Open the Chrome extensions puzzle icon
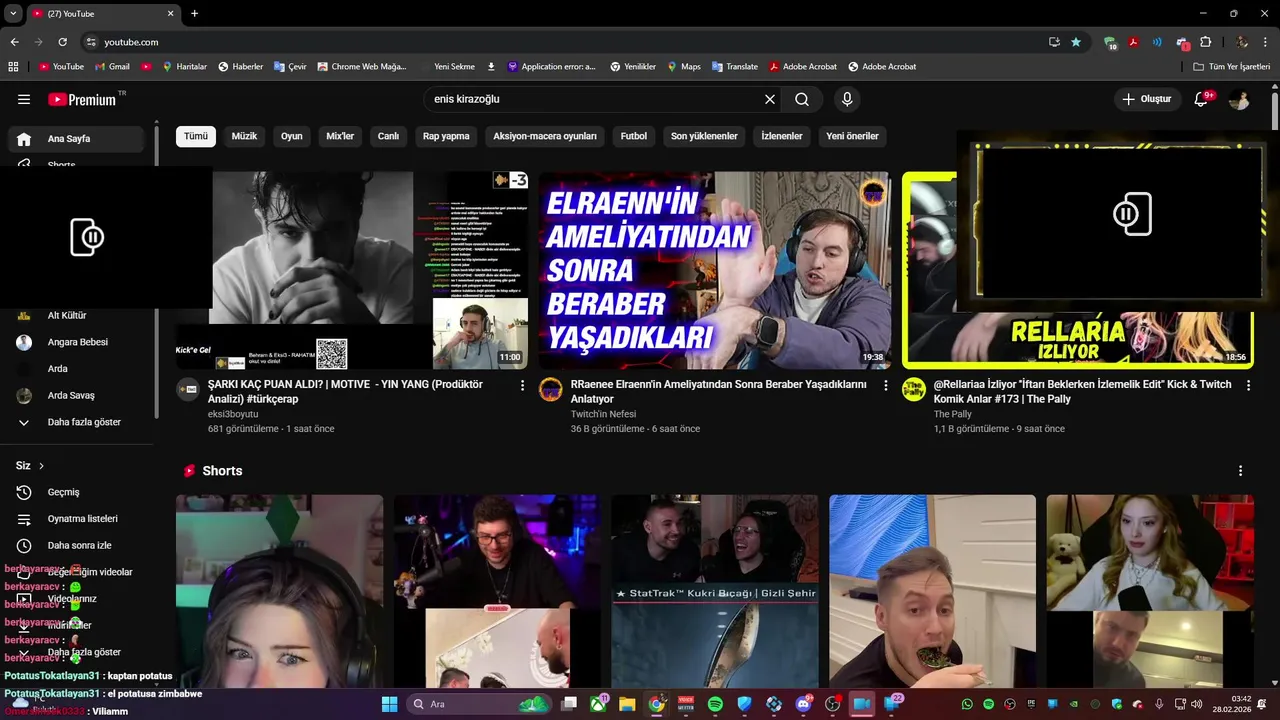 point(1205,42)
